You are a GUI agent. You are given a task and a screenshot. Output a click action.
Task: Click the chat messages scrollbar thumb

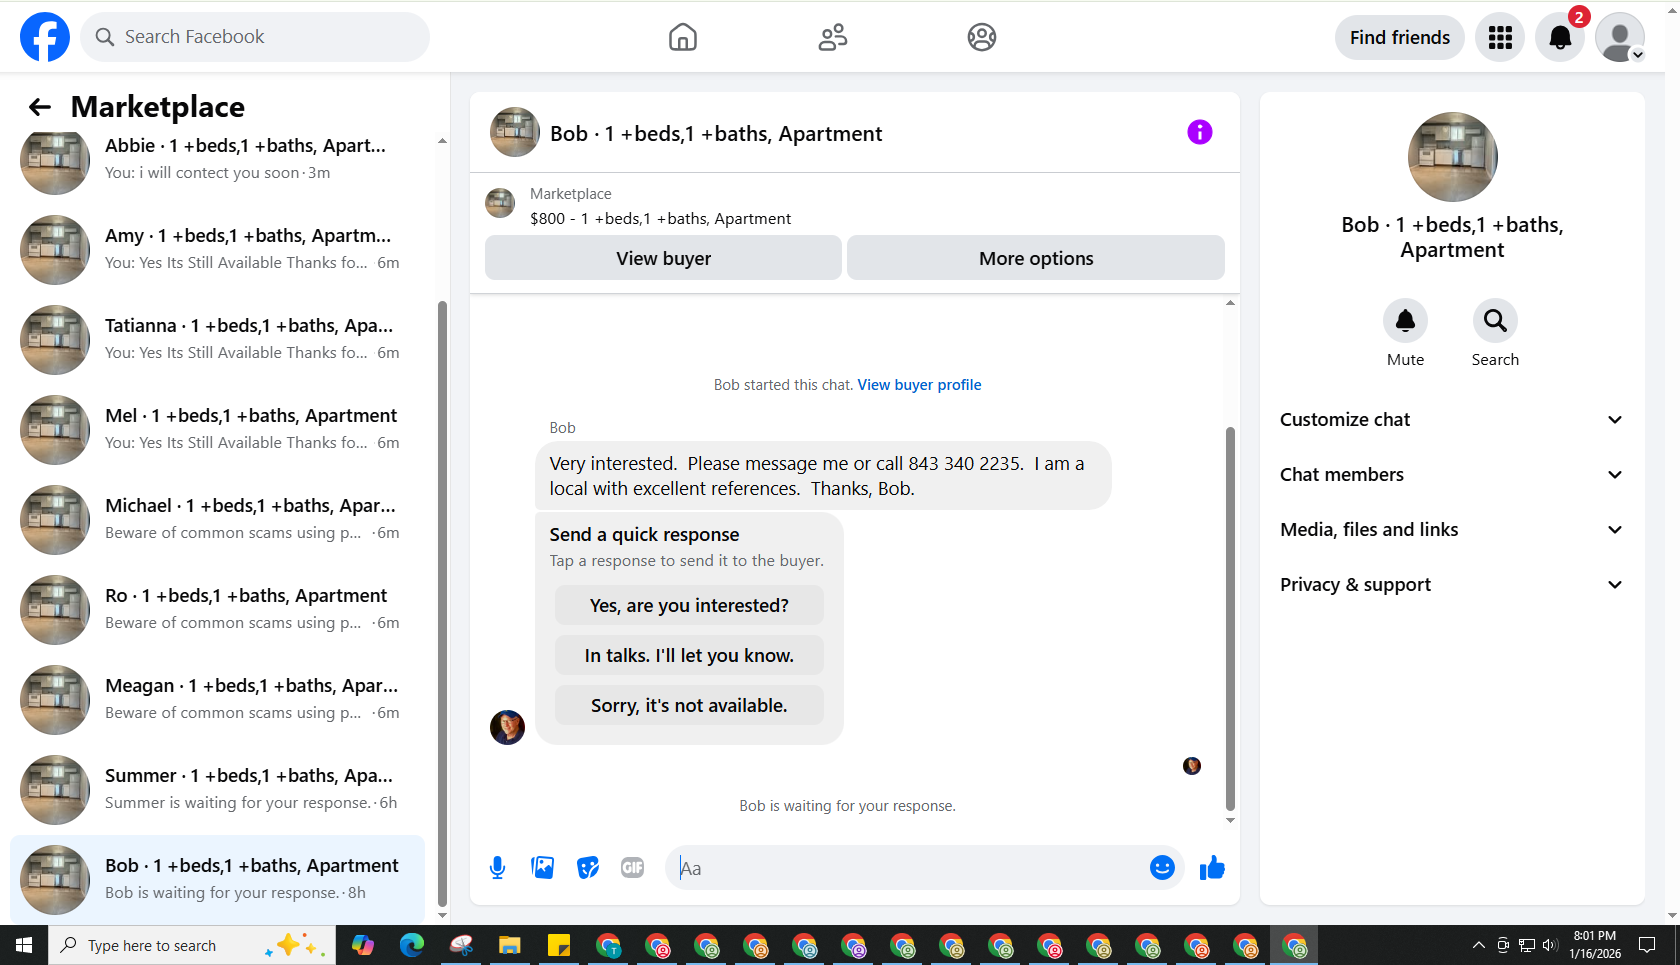[x=1230, y=618]
